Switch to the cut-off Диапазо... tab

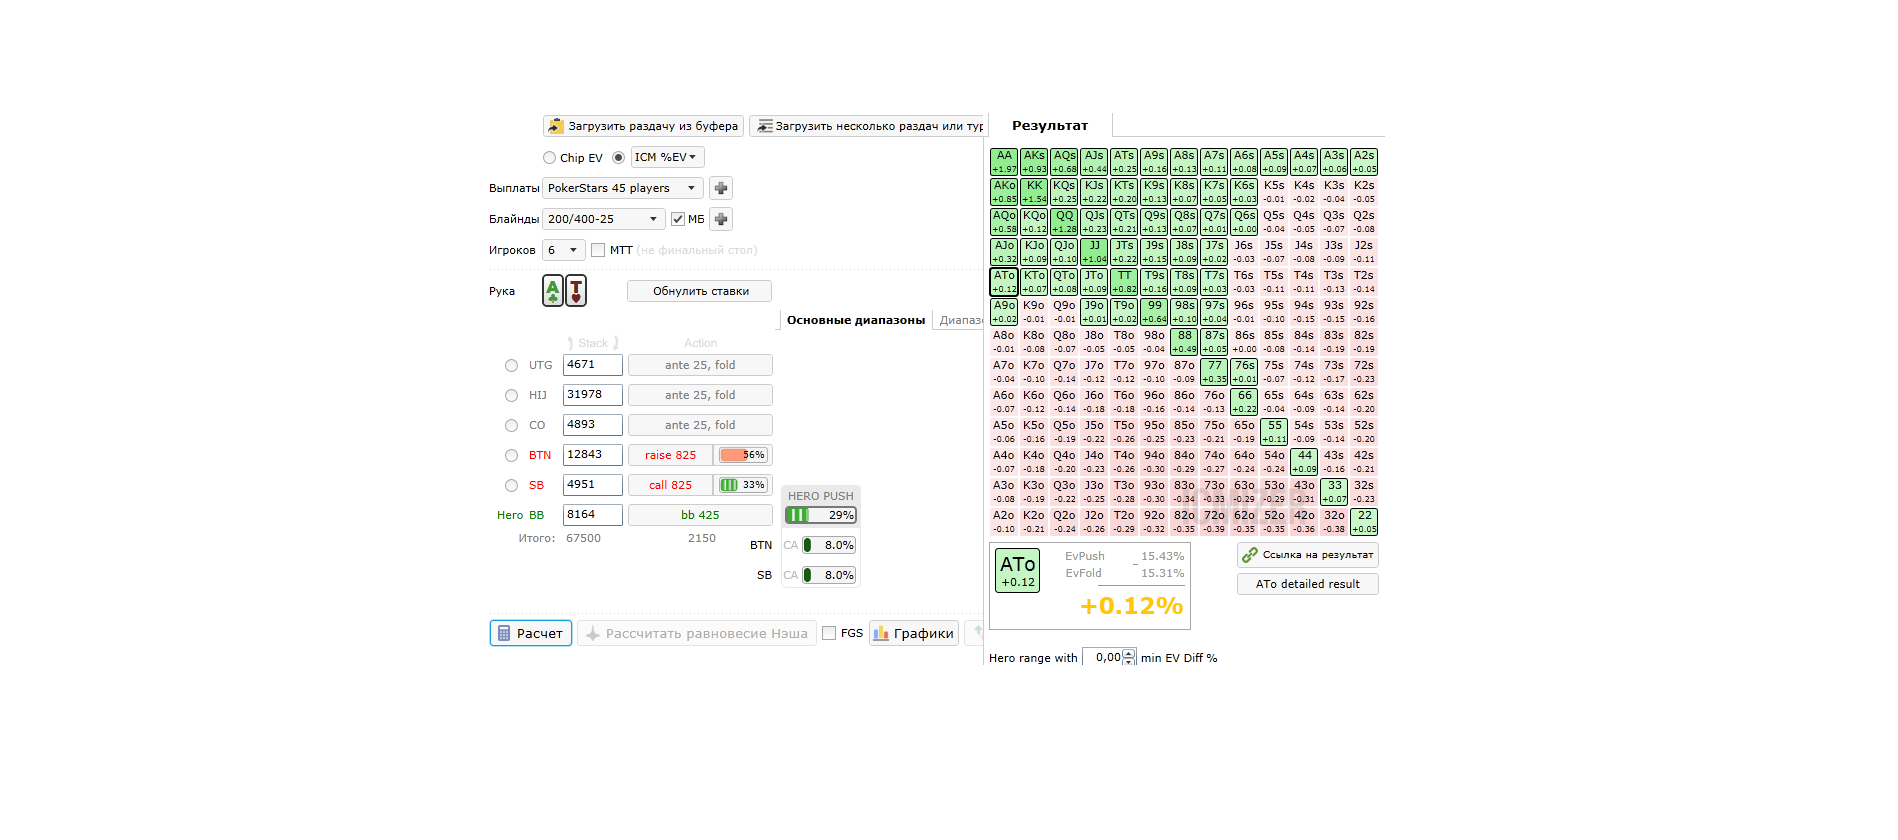click(x=960, y=320)
